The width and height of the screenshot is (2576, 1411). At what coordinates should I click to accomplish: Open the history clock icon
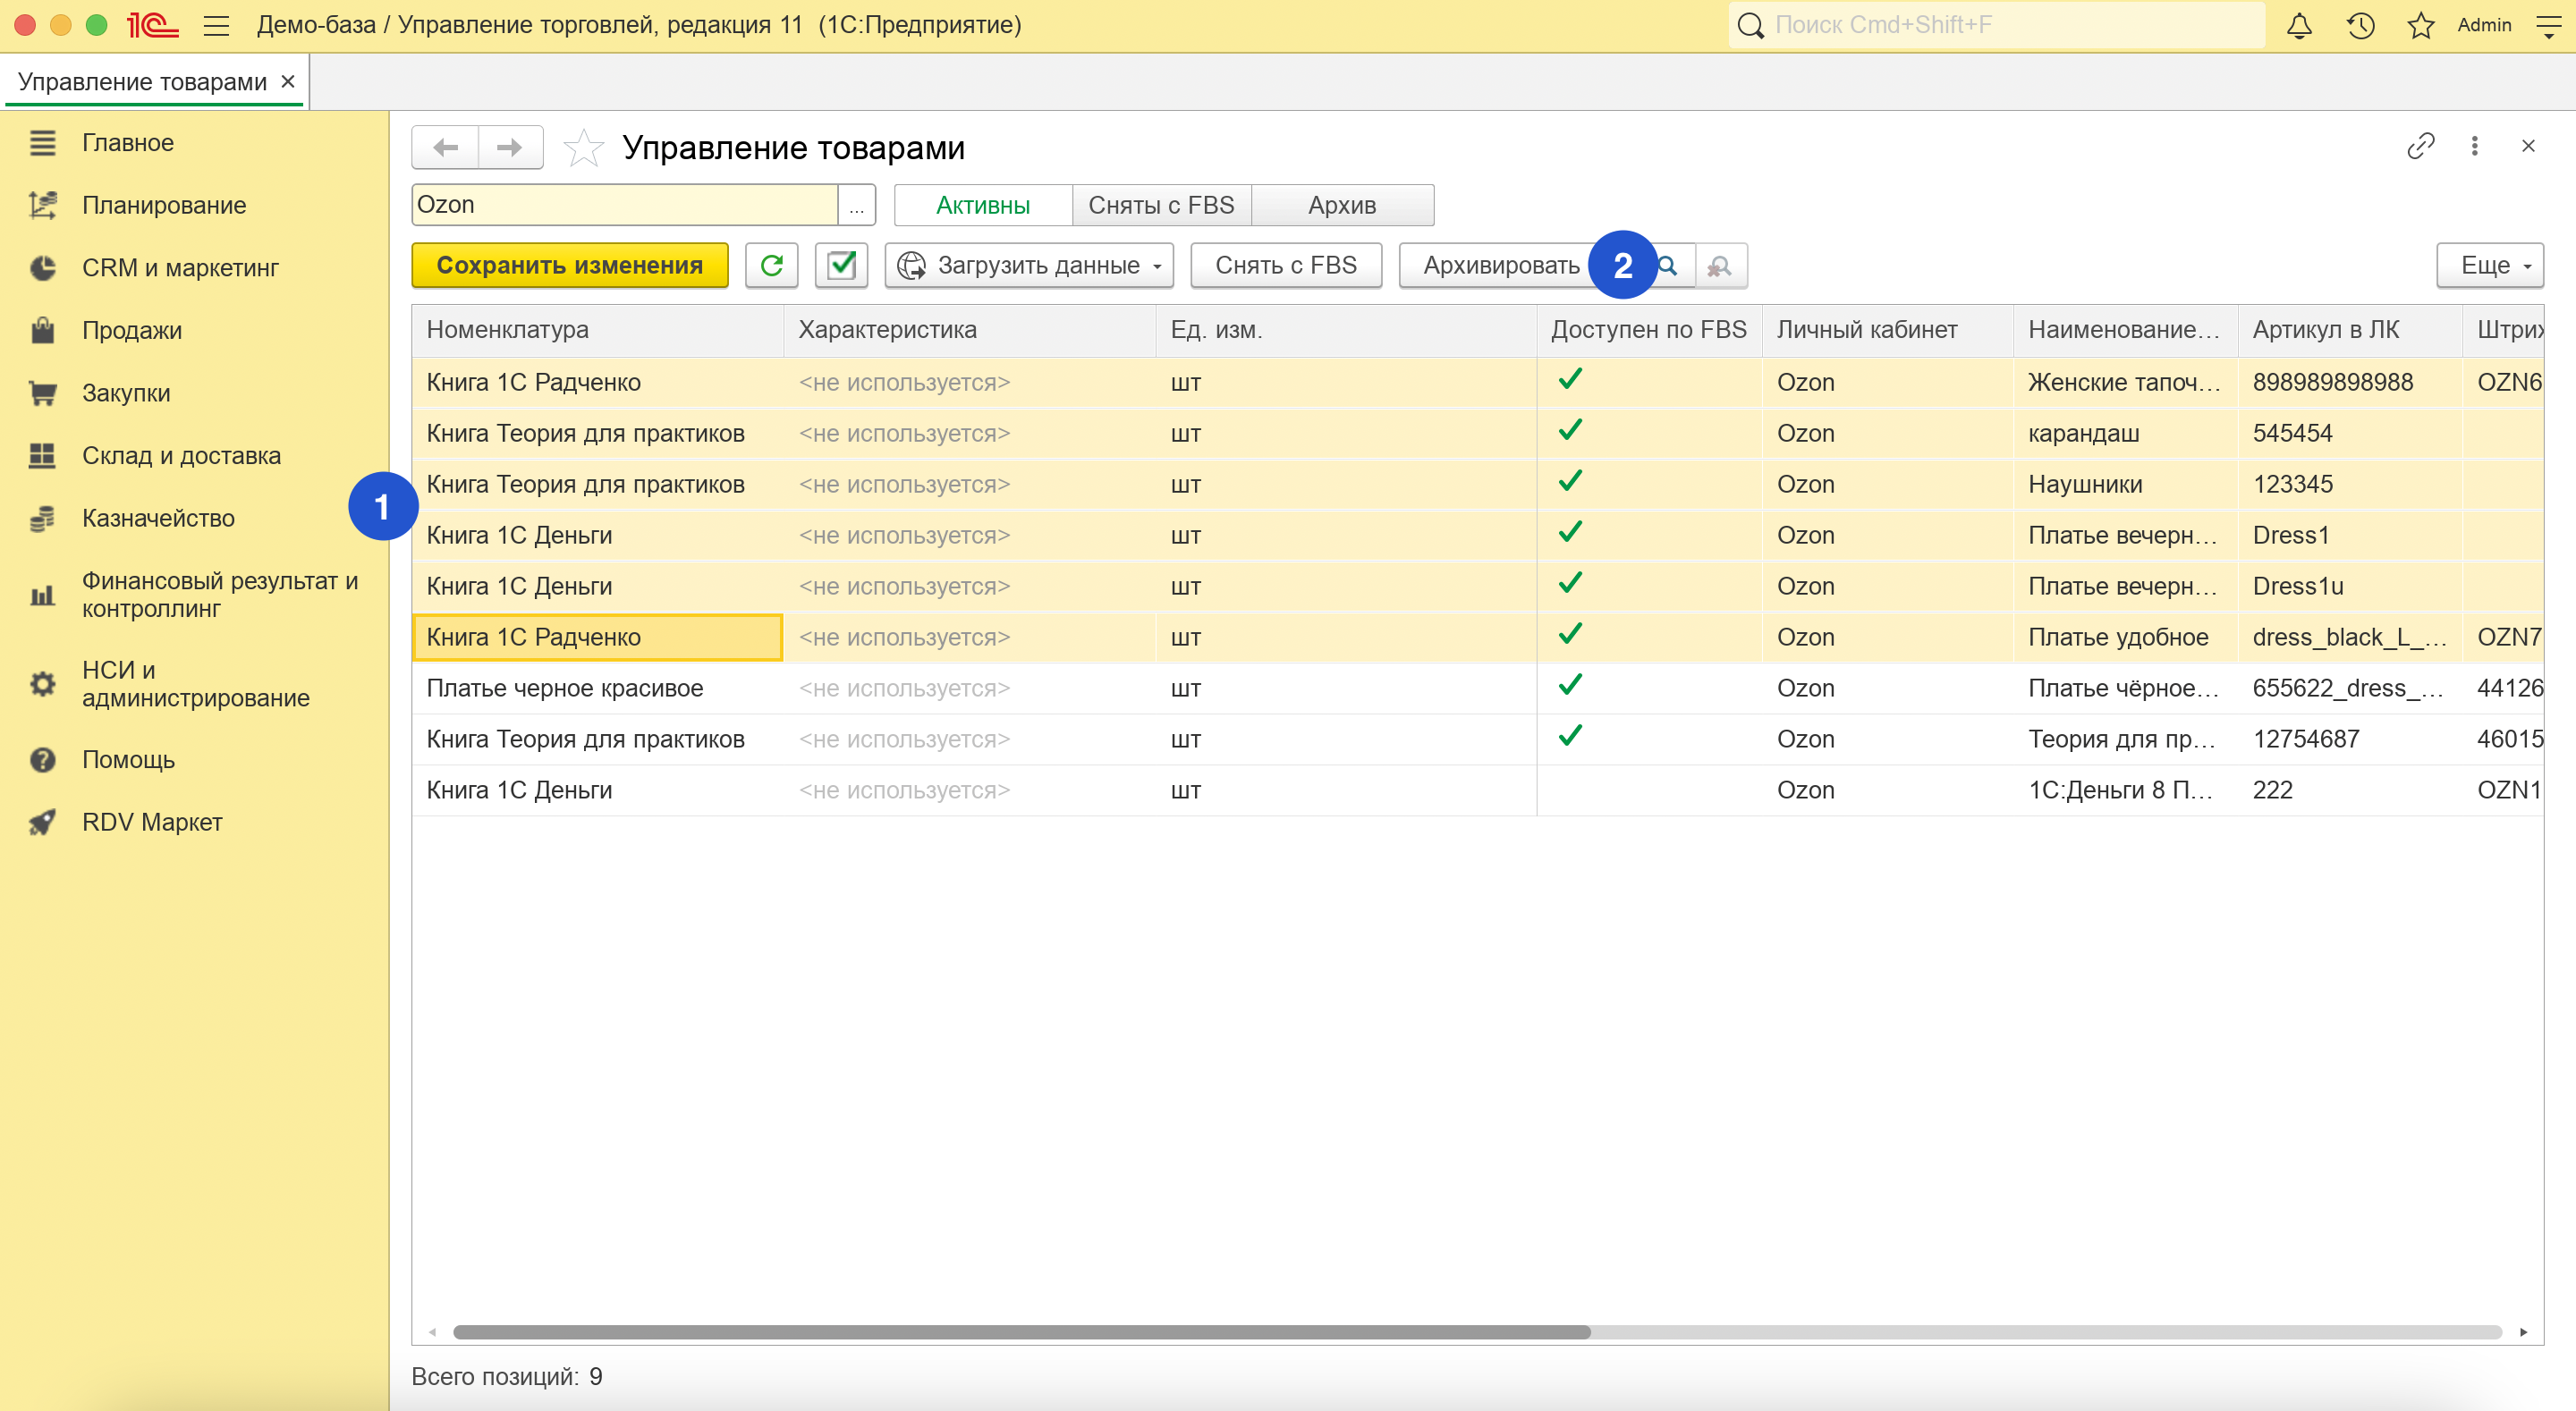(x=2360, y=25)
